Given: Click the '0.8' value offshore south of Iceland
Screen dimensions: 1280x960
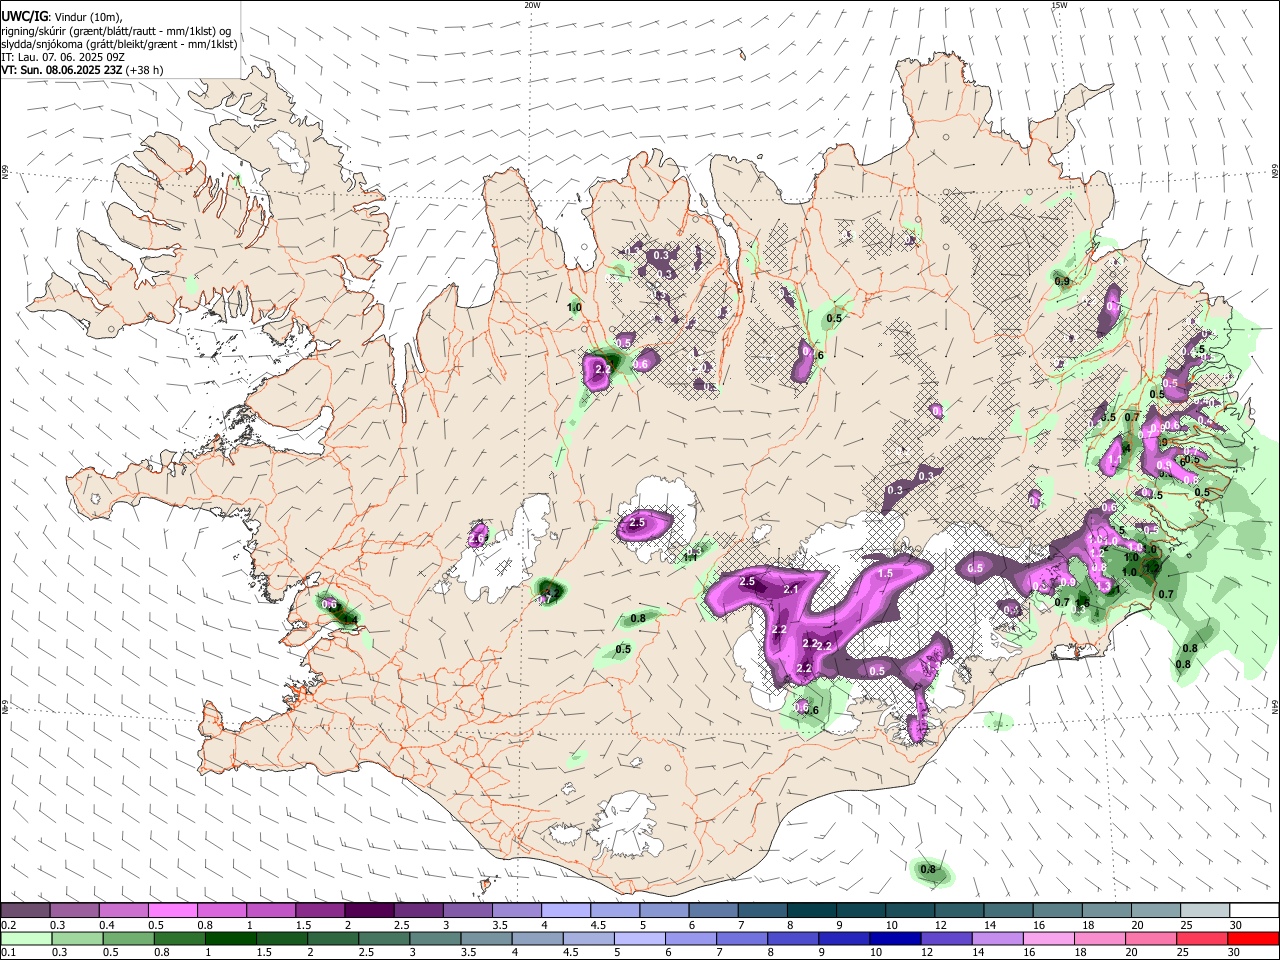Looking at the screenshot, I should (928, 870).
